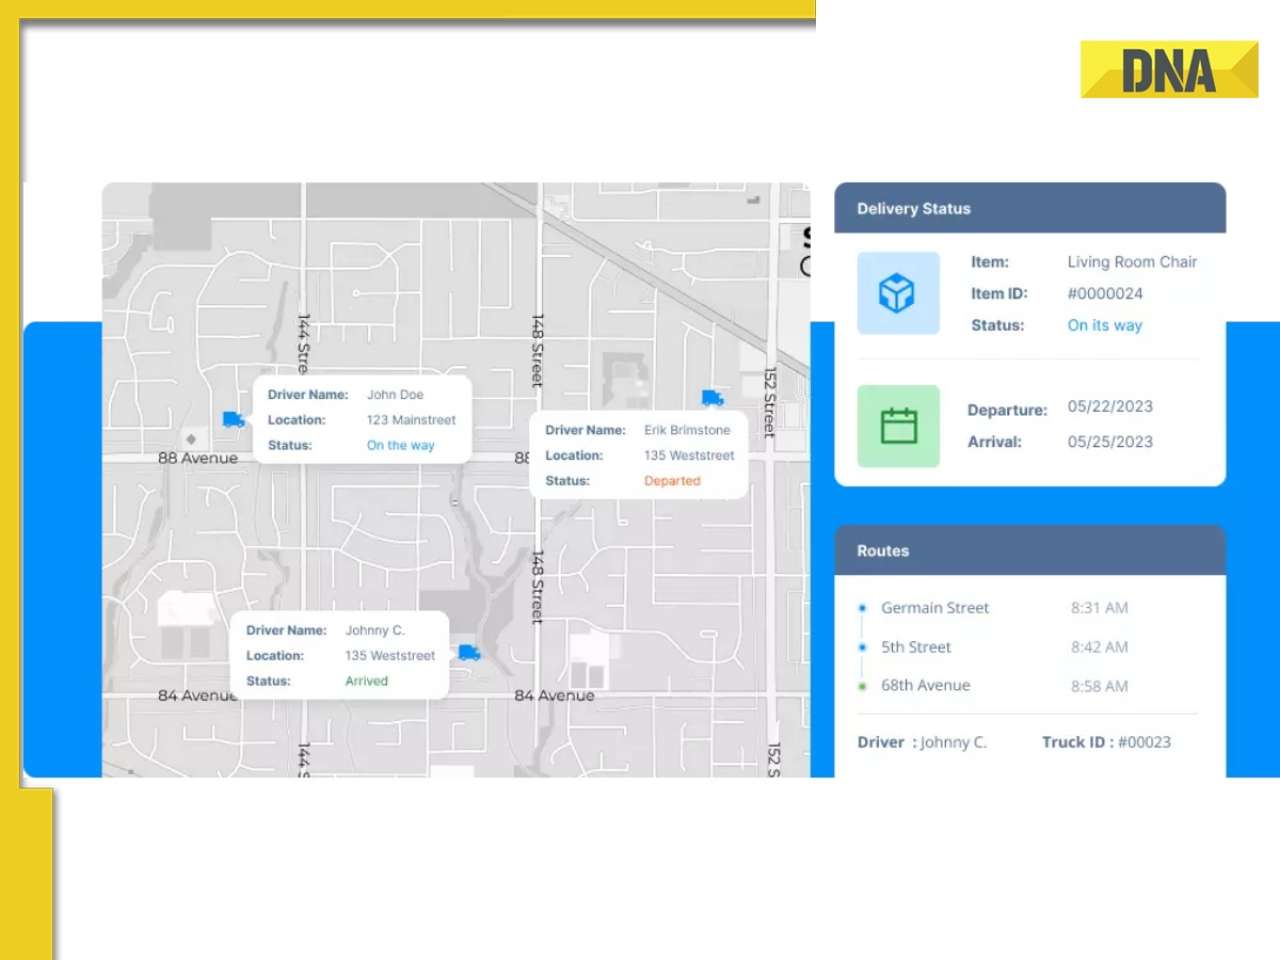Toggle the 68th Avenue green route marker
1280x960 pixels.
(x=862, y=686)
